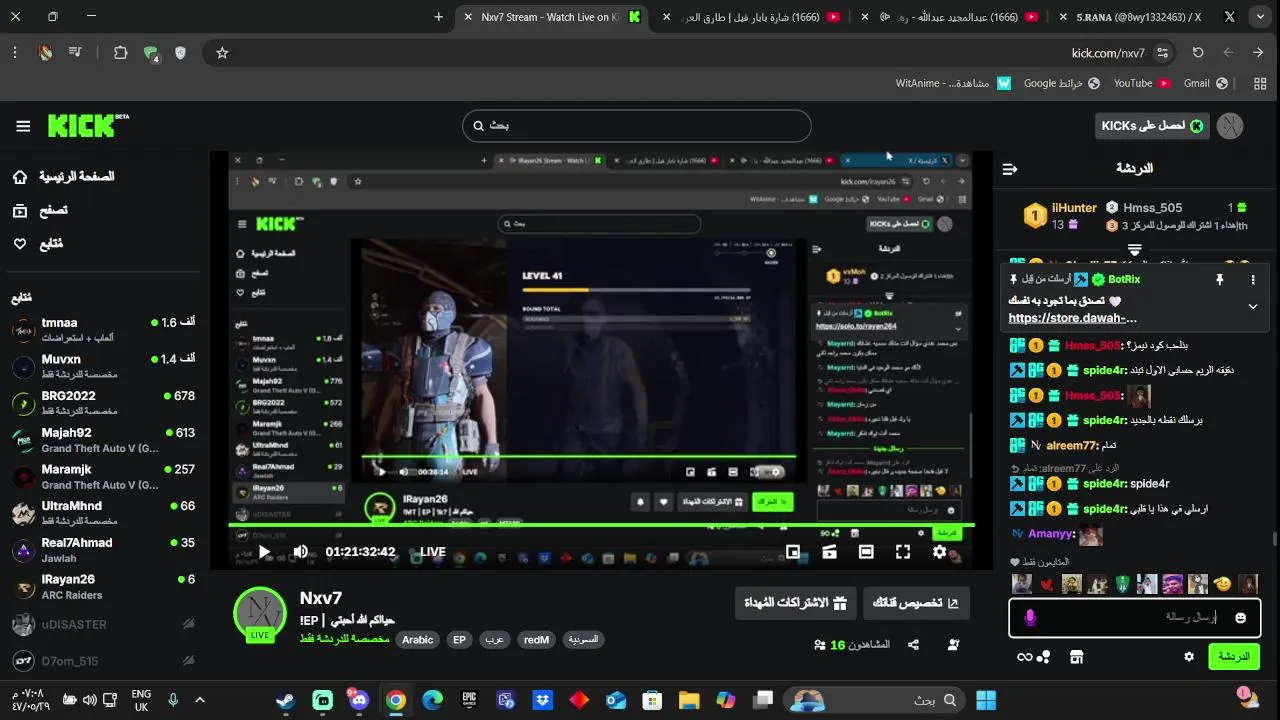Bookmark this page with star icon
This screenshot has height=720, width=1280.
tap(222, 53)
